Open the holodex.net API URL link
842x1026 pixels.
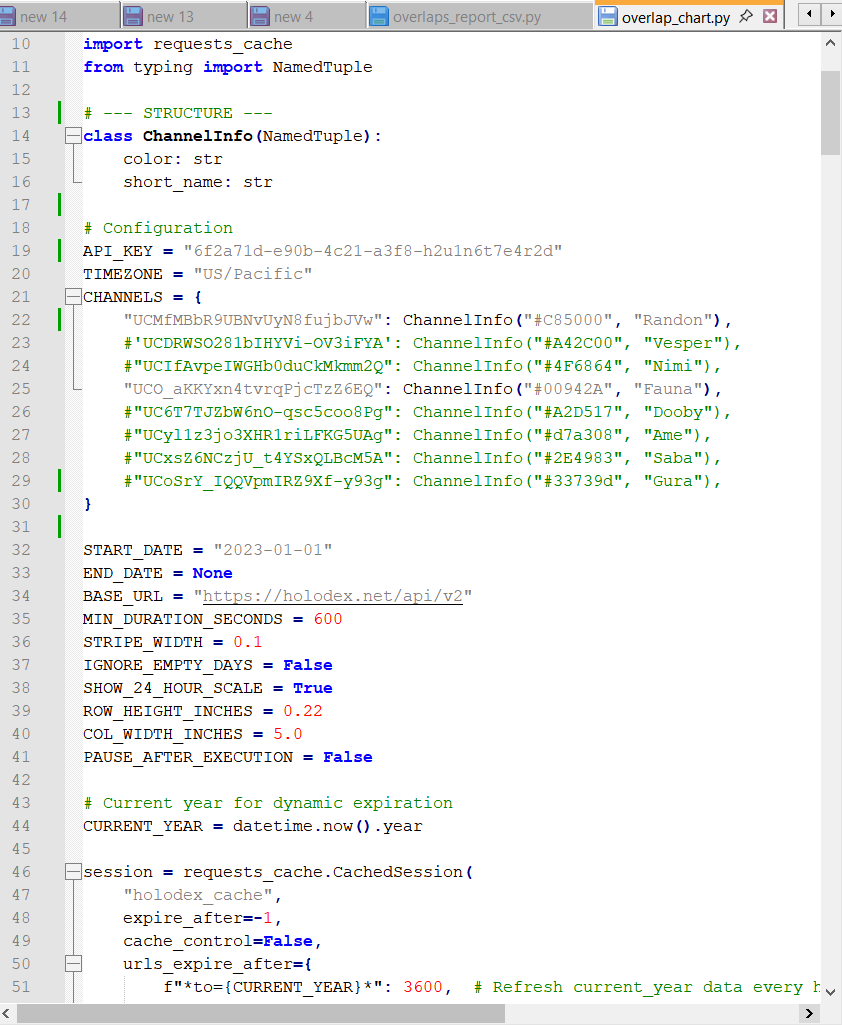[x=333, y=596]
